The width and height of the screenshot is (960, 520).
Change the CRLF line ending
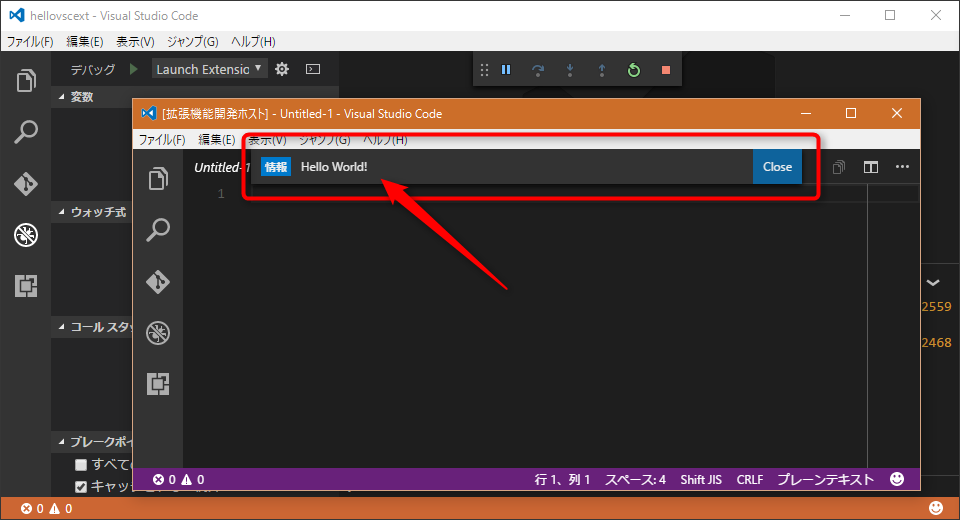click(x=750, y=480)
